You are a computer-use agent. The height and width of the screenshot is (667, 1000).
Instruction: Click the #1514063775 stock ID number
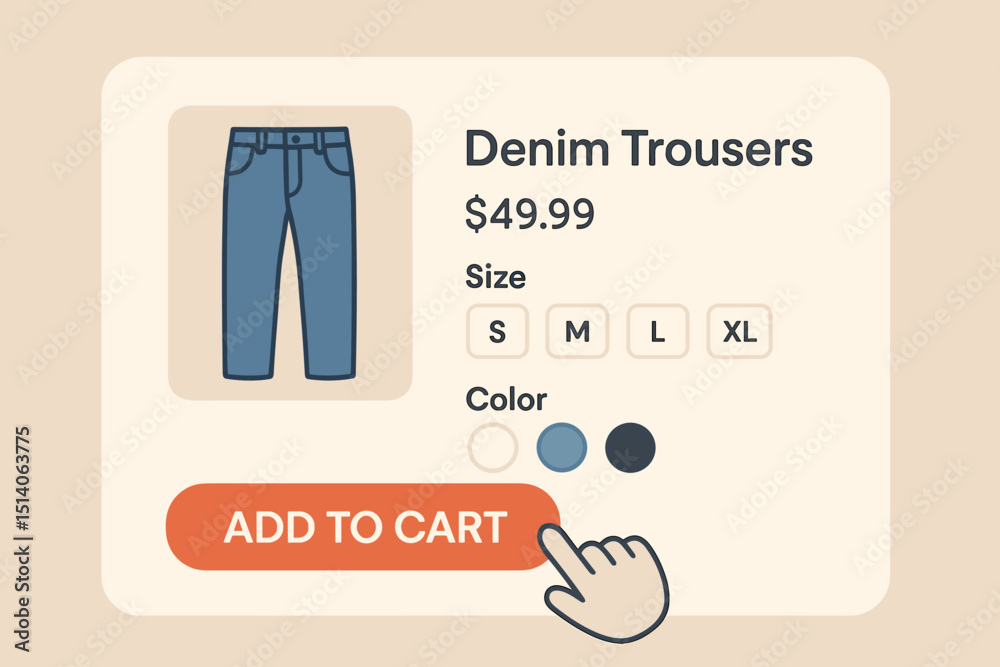pos(22,478)
